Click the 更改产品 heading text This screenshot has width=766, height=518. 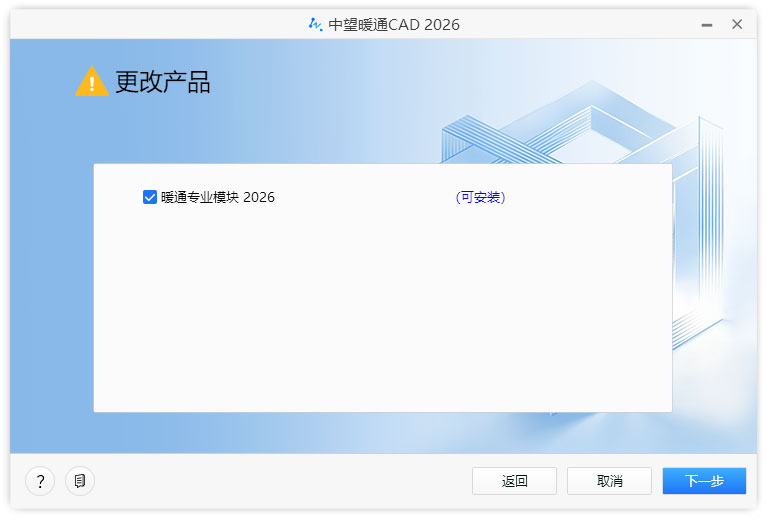163,82
